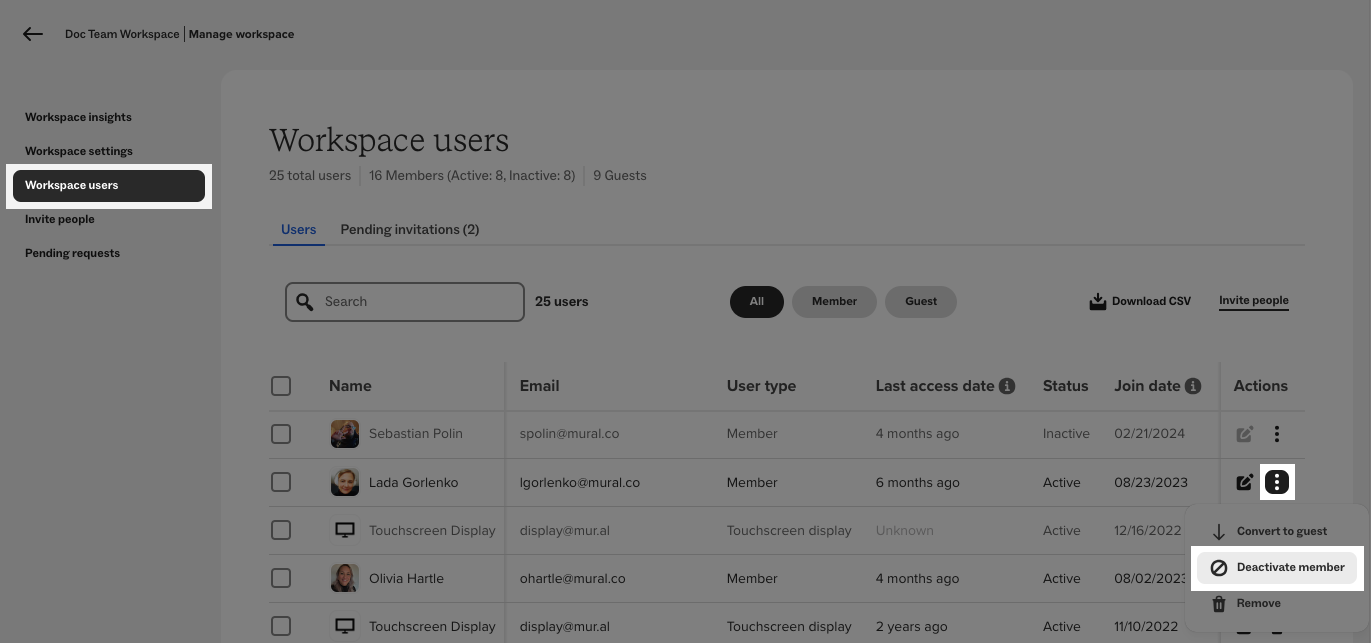The height and width of the screenshot is (643, 1371).
Task: Click display icon for 11/10/2022 Touchscreen Display
Action: point(345,626)
